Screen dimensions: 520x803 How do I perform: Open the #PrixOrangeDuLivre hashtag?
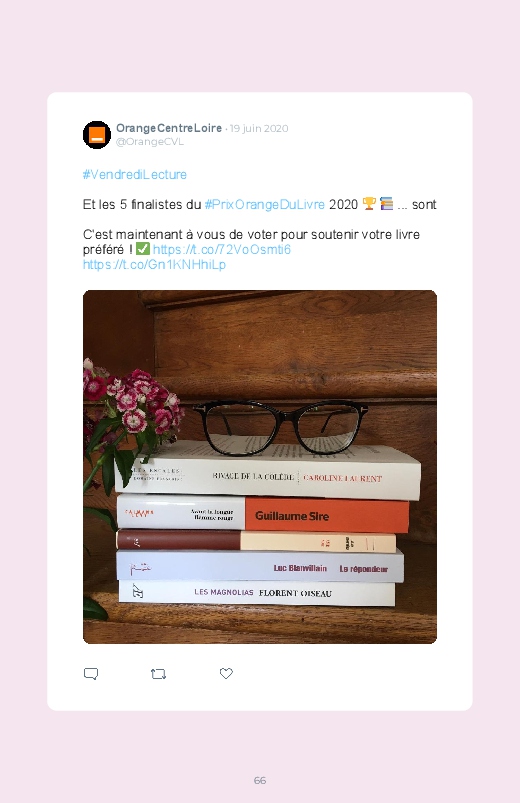point(265,204)
